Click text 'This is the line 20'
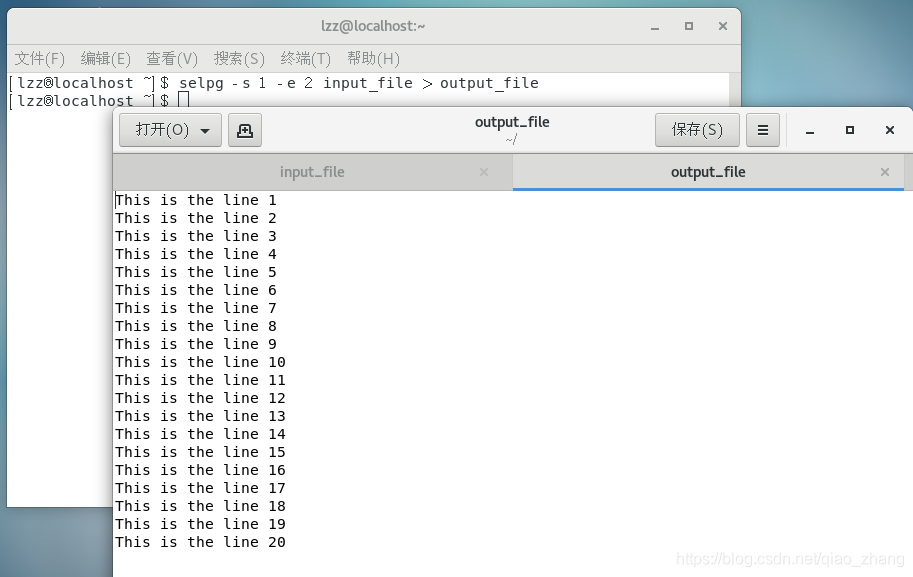The height and width of the screenshot is (577, 913). point(200,543)
